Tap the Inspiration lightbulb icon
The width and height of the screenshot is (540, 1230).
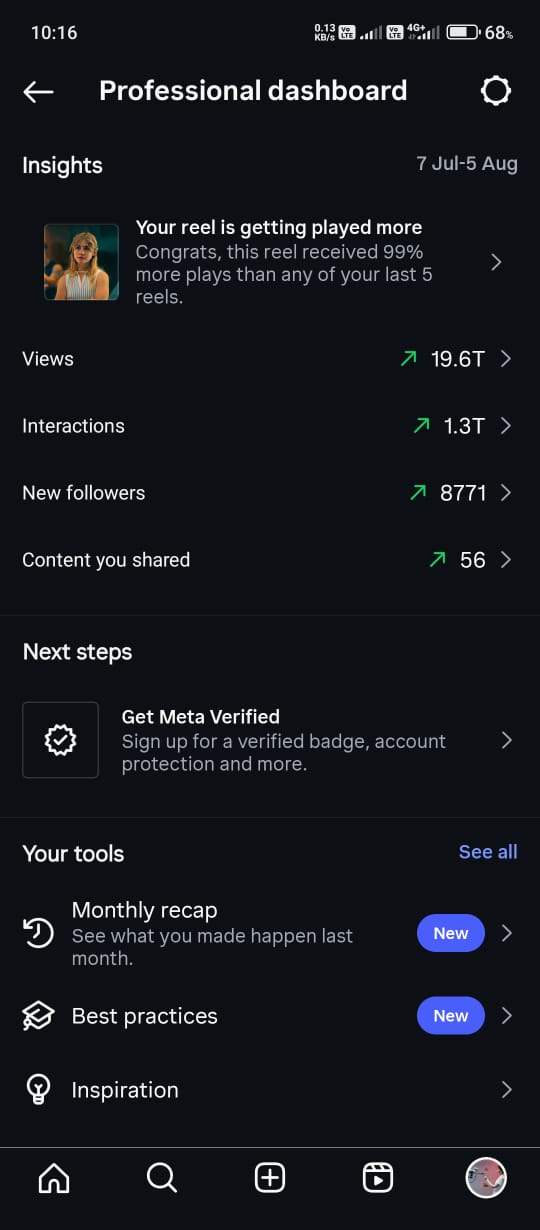pos(38,1090)
